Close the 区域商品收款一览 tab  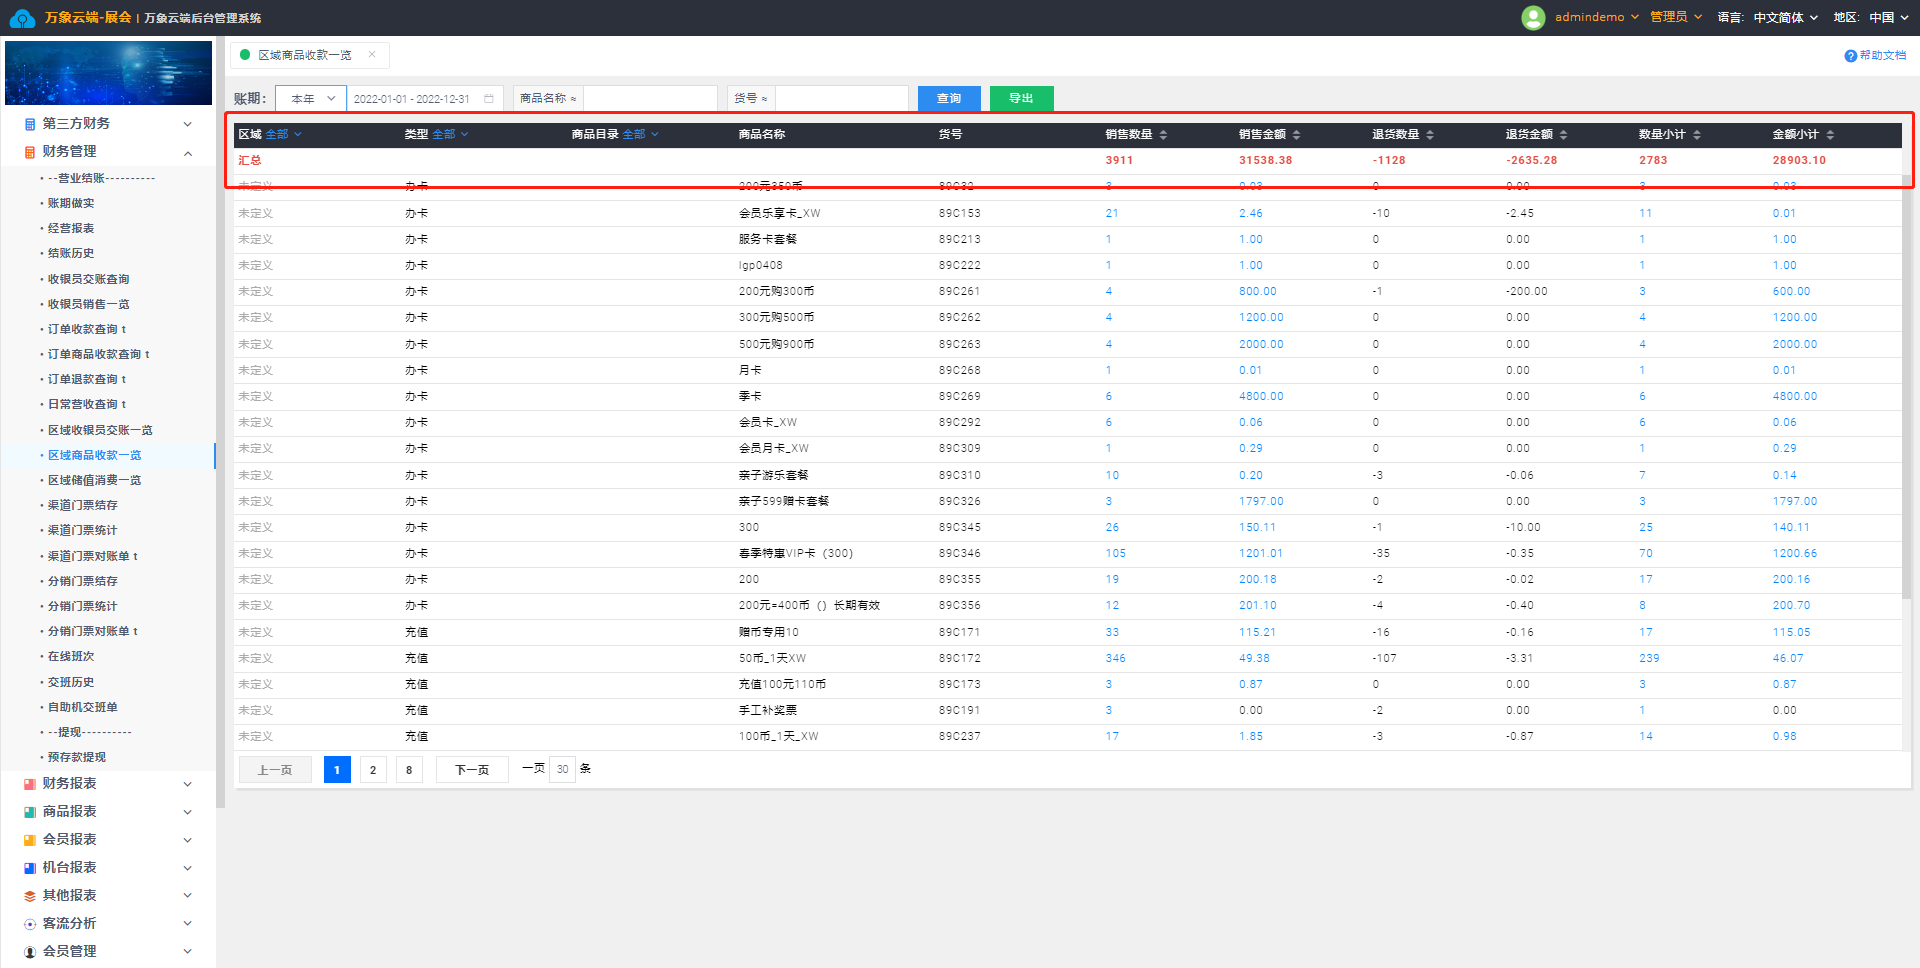tap(372, 55)
